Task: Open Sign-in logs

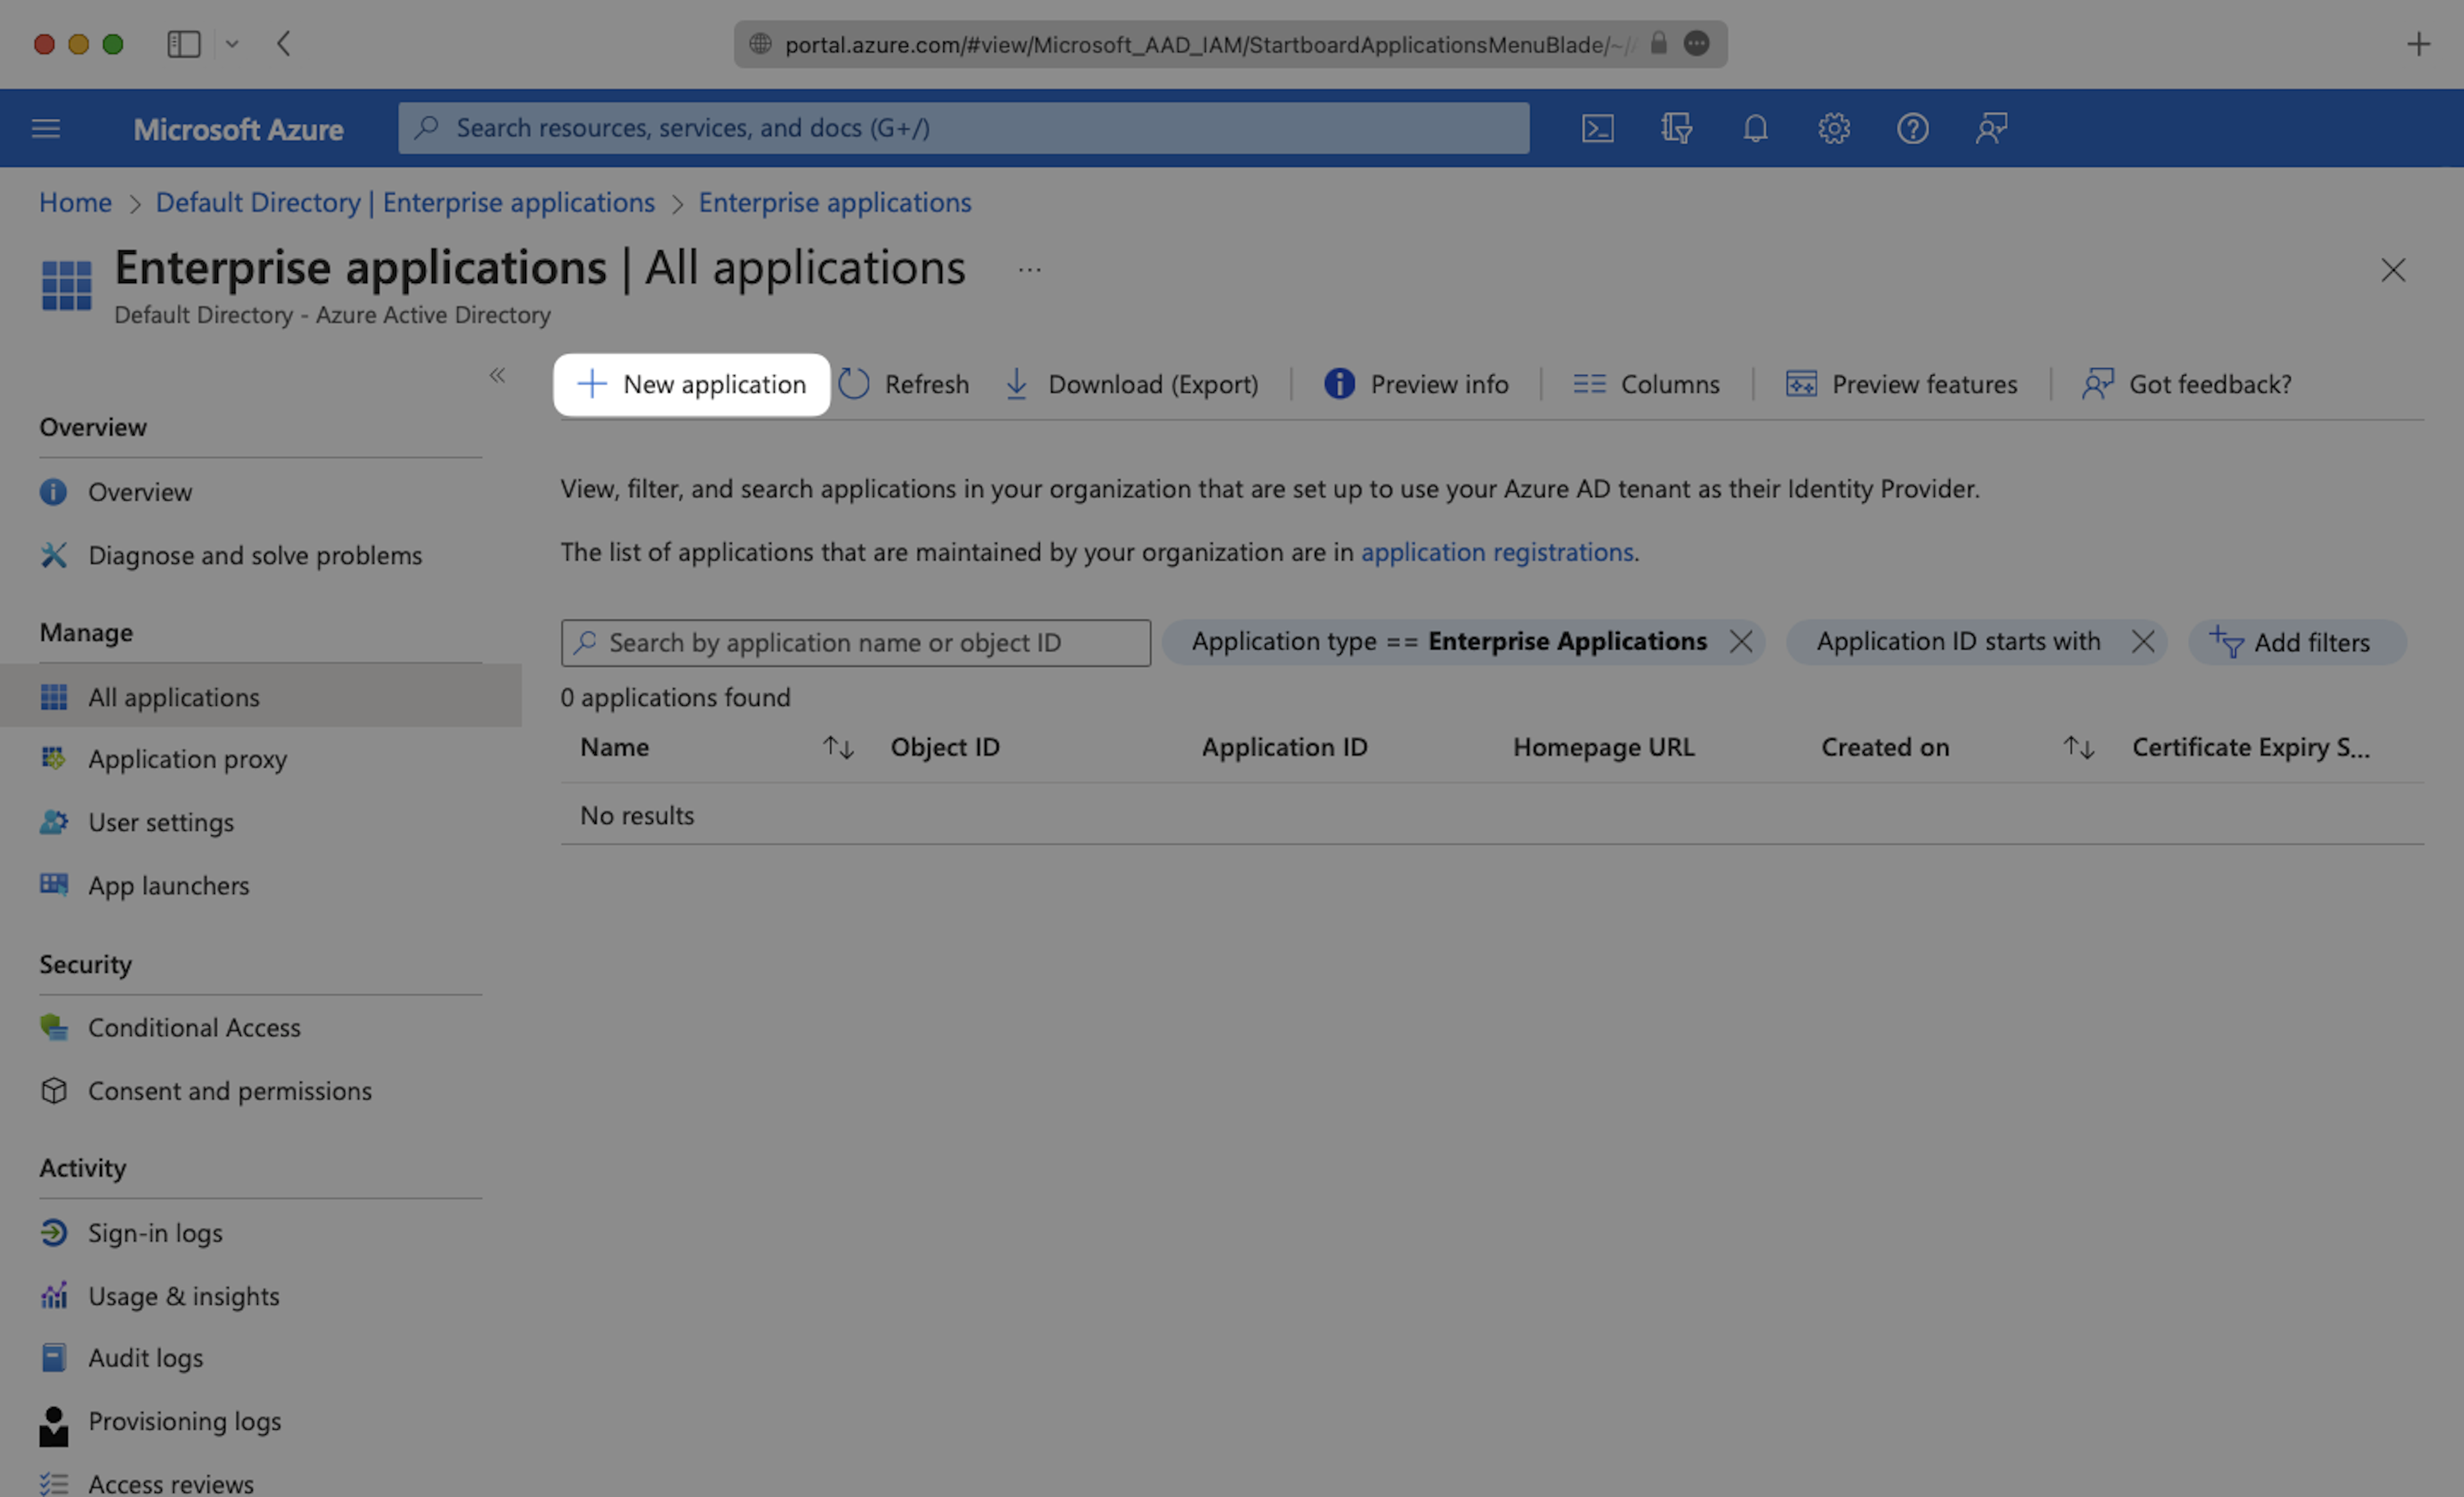Action: click(155, 1233)
